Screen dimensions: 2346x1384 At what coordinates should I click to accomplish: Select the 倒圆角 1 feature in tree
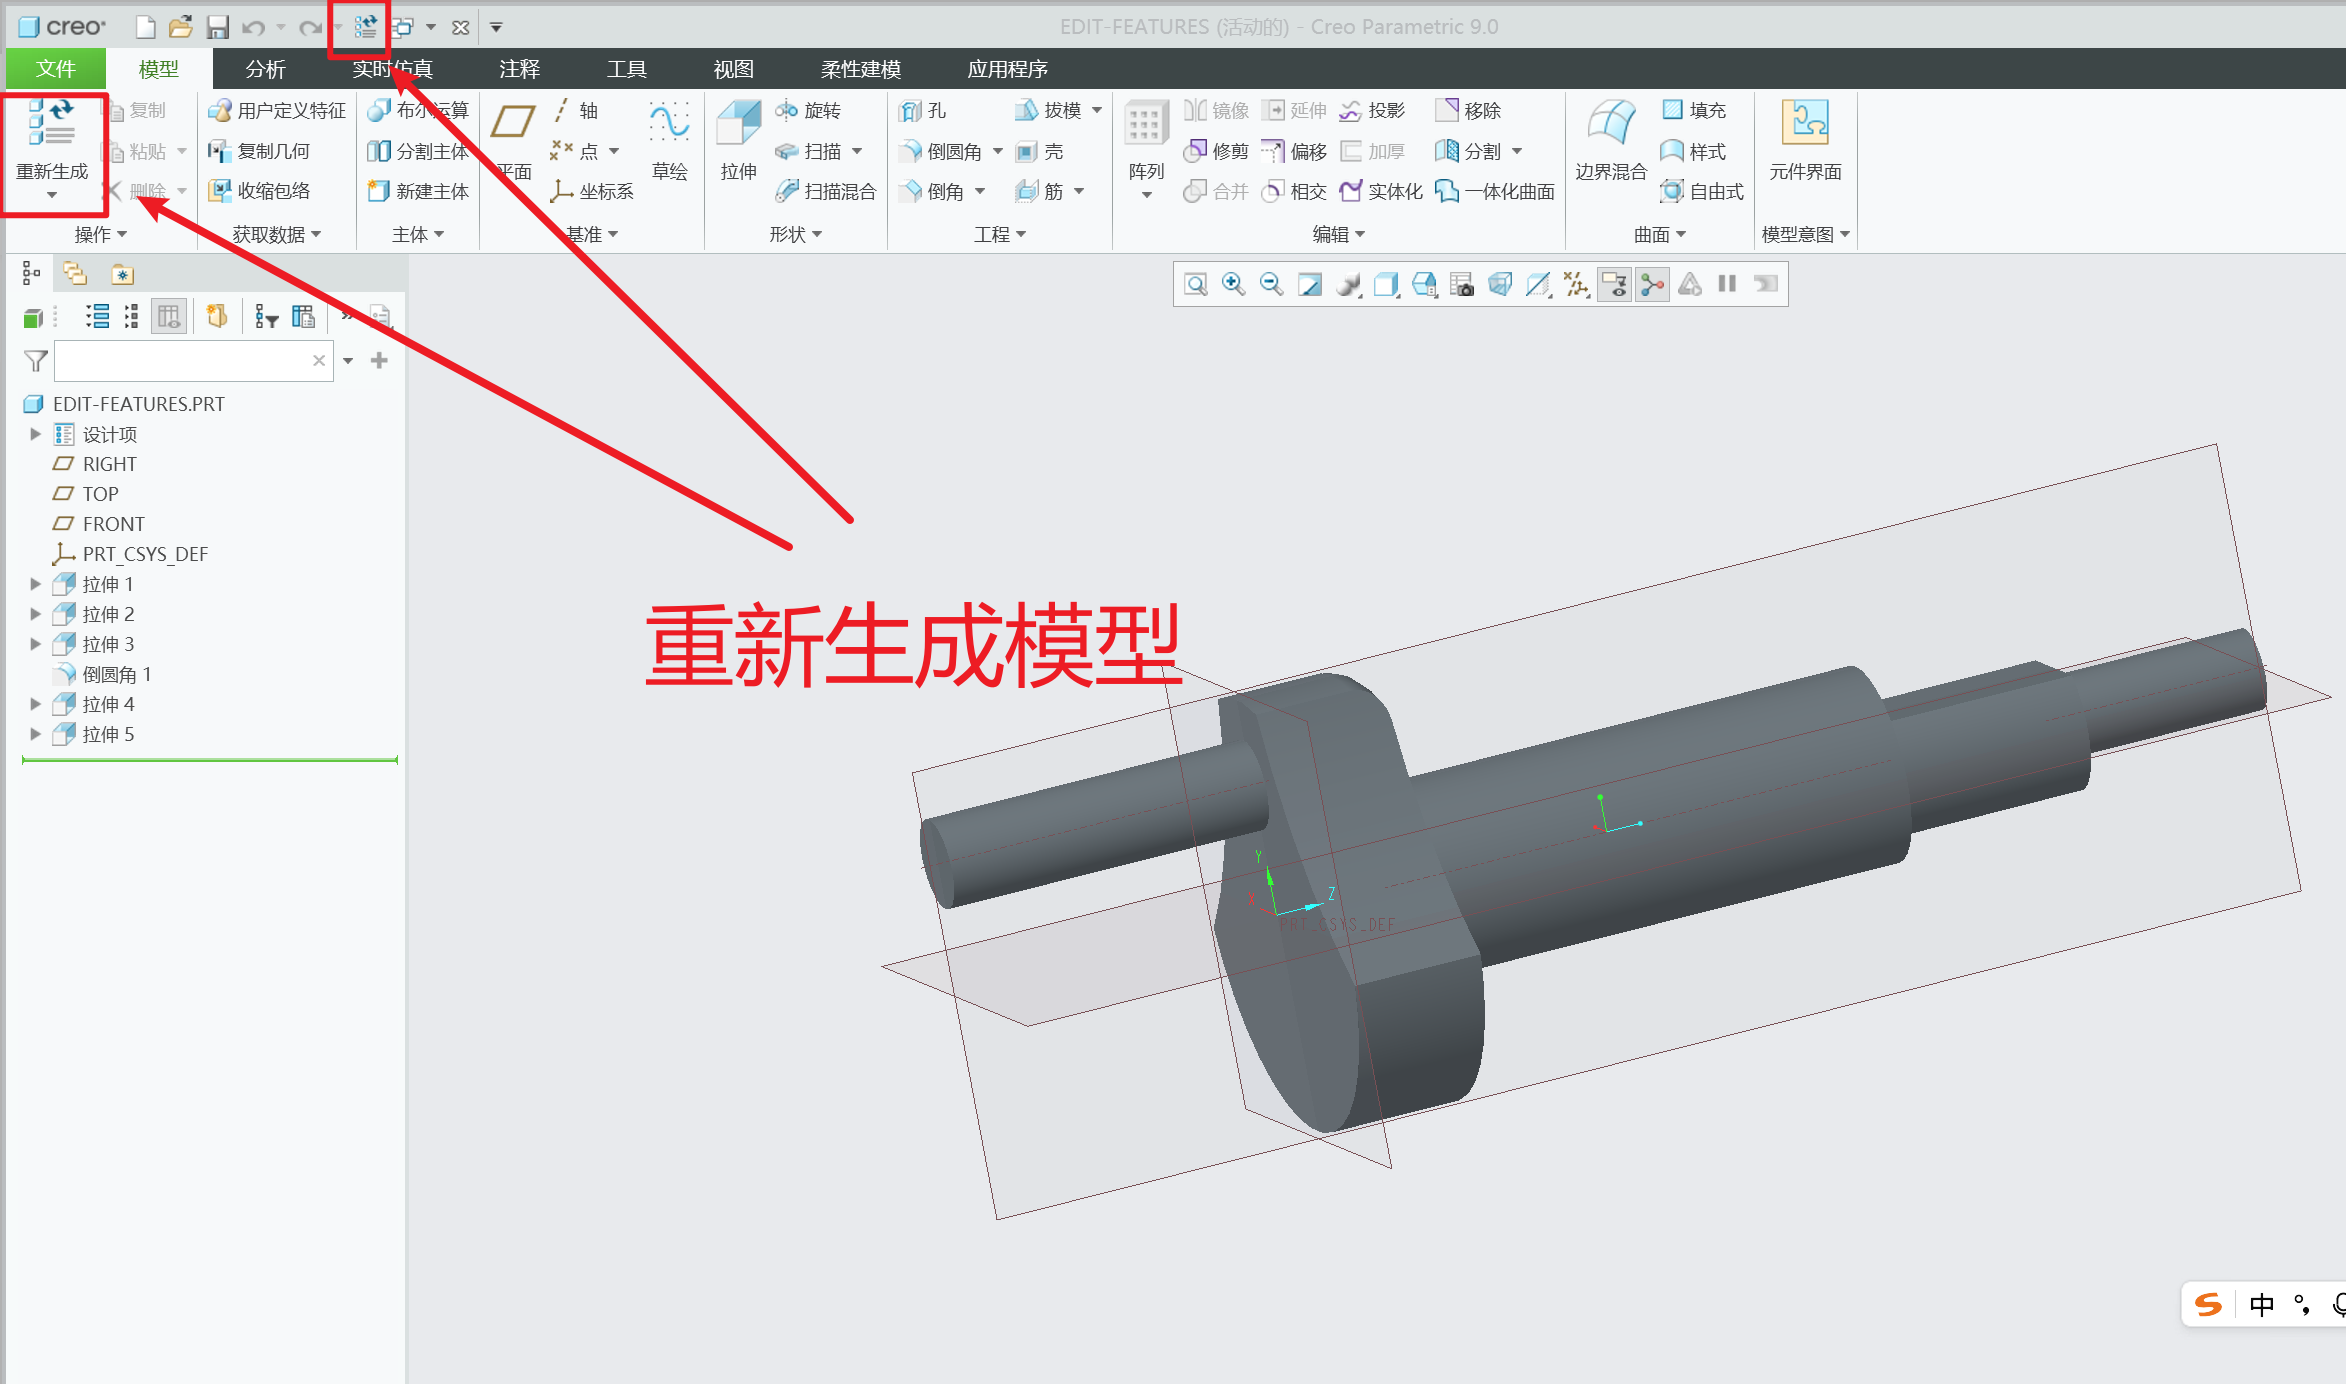click(x=116, y=674)
